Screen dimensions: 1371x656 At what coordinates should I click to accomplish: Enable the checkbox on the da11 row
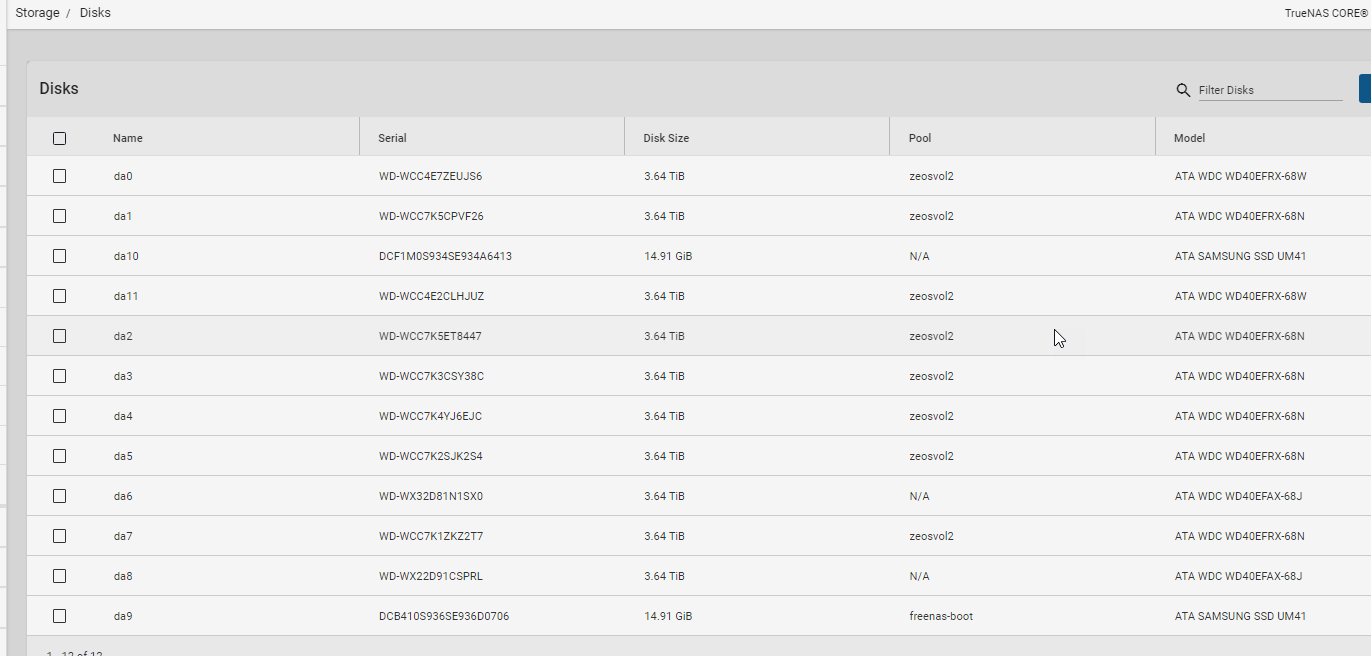59,296
